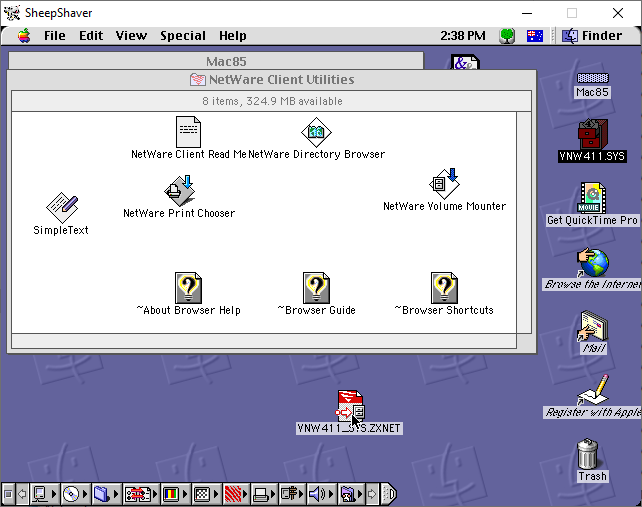Open the Australian flag keyboard menu
This screenshot has height=507, width=642.
[535, 36]
